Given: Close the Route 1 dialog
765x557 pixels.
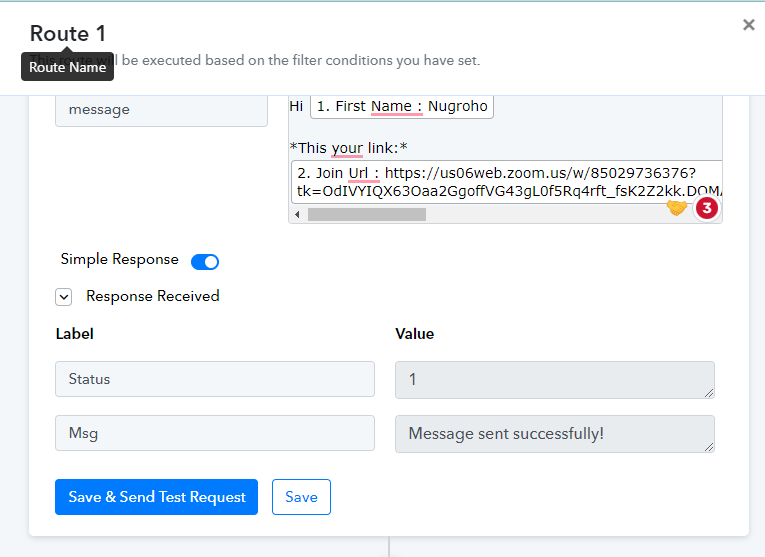Looking at the screenshot, I should point(748,25).
